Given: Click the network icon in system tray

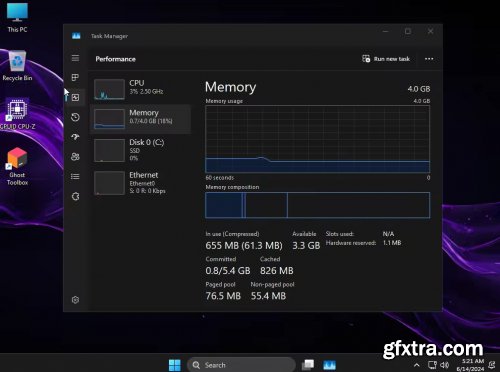Looking at the screenshot, I should (x=432, y=365).
